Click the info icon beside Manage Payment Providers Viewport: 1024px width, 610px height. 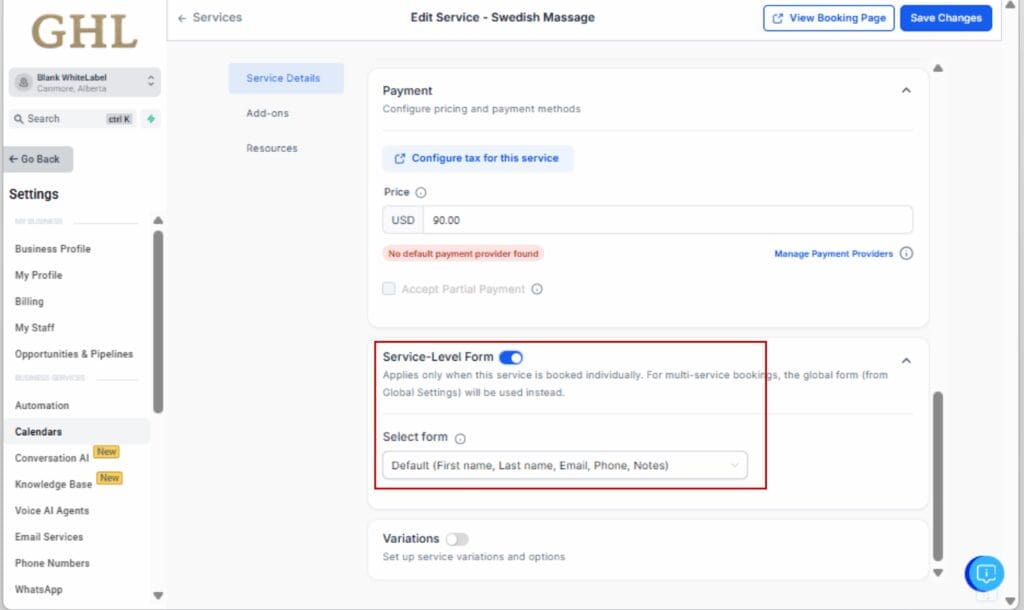(907, 253)
